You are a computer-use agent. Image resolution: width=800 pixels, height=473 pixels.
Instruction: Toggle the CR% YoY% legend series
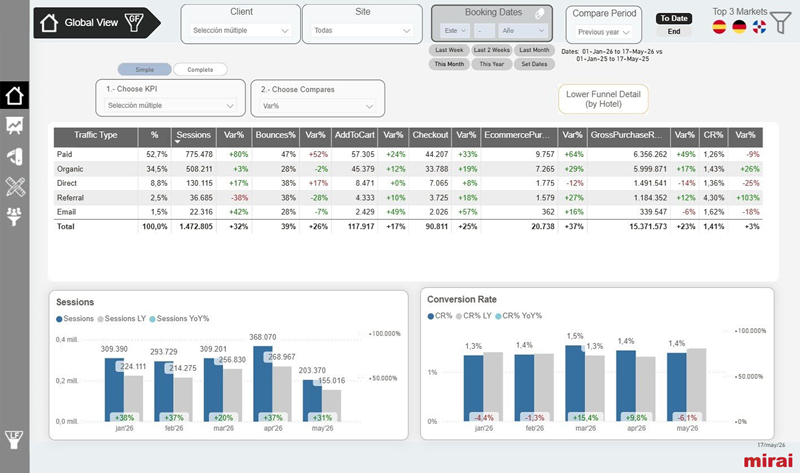pos(518,316)
